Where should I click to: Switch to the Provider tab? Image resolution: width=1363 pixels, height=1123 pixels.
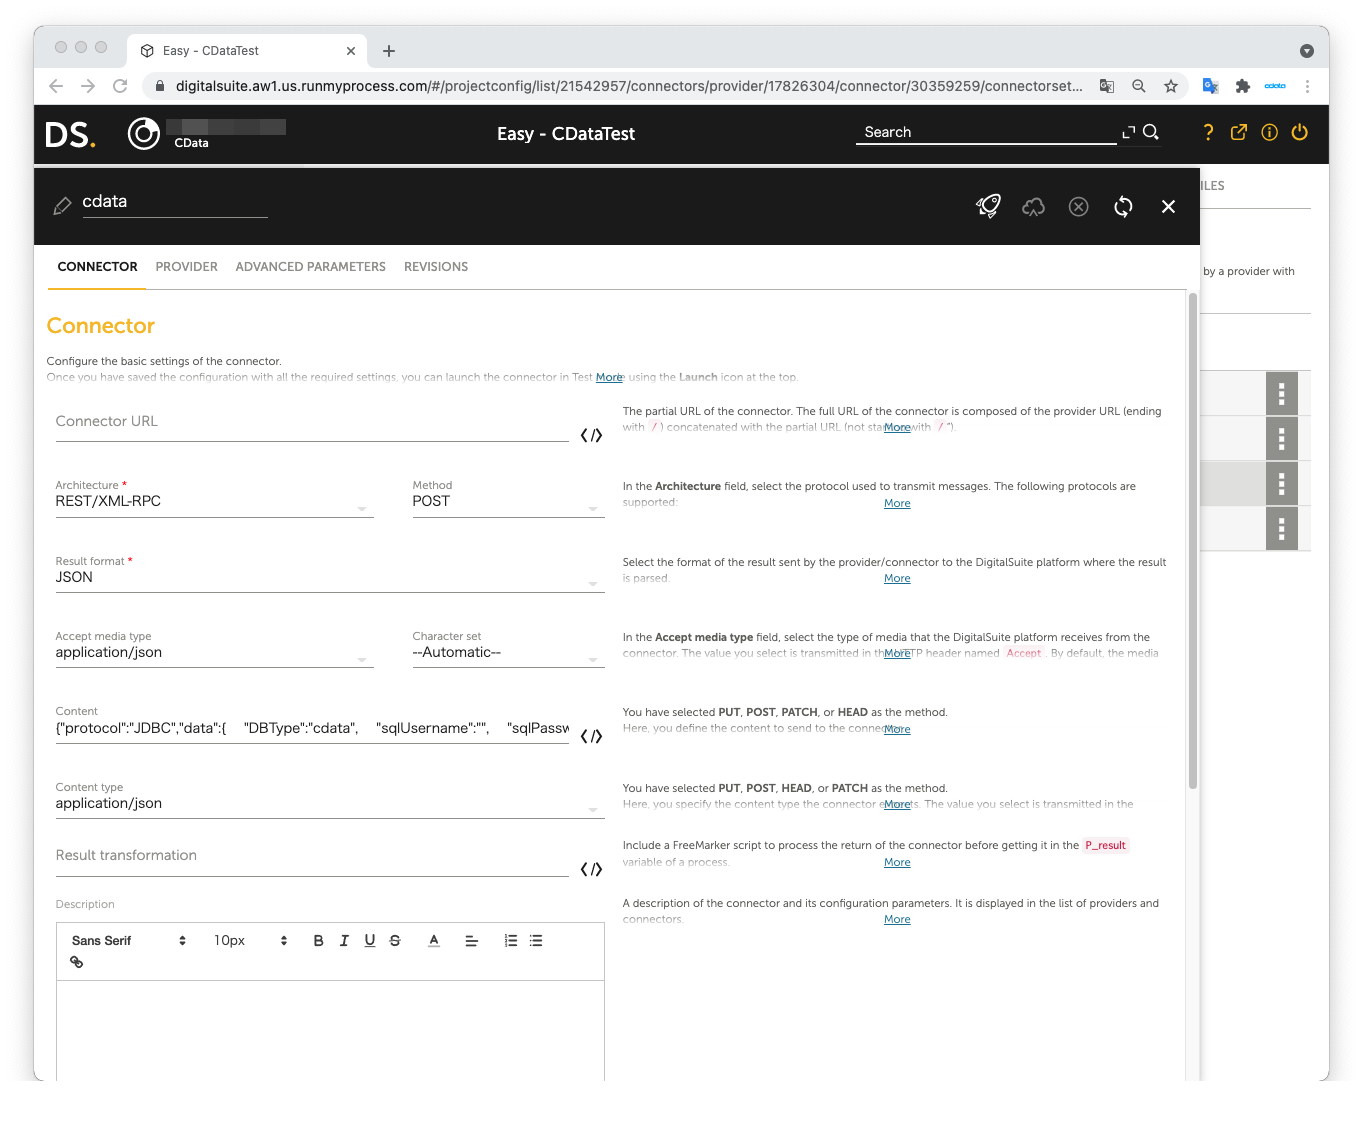click(x=186, y=267)
